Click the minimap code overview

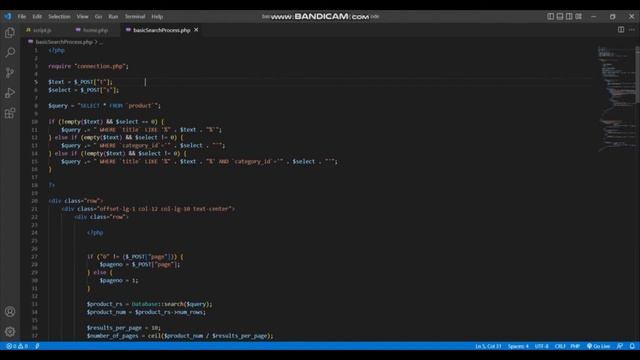coord(616,98)
